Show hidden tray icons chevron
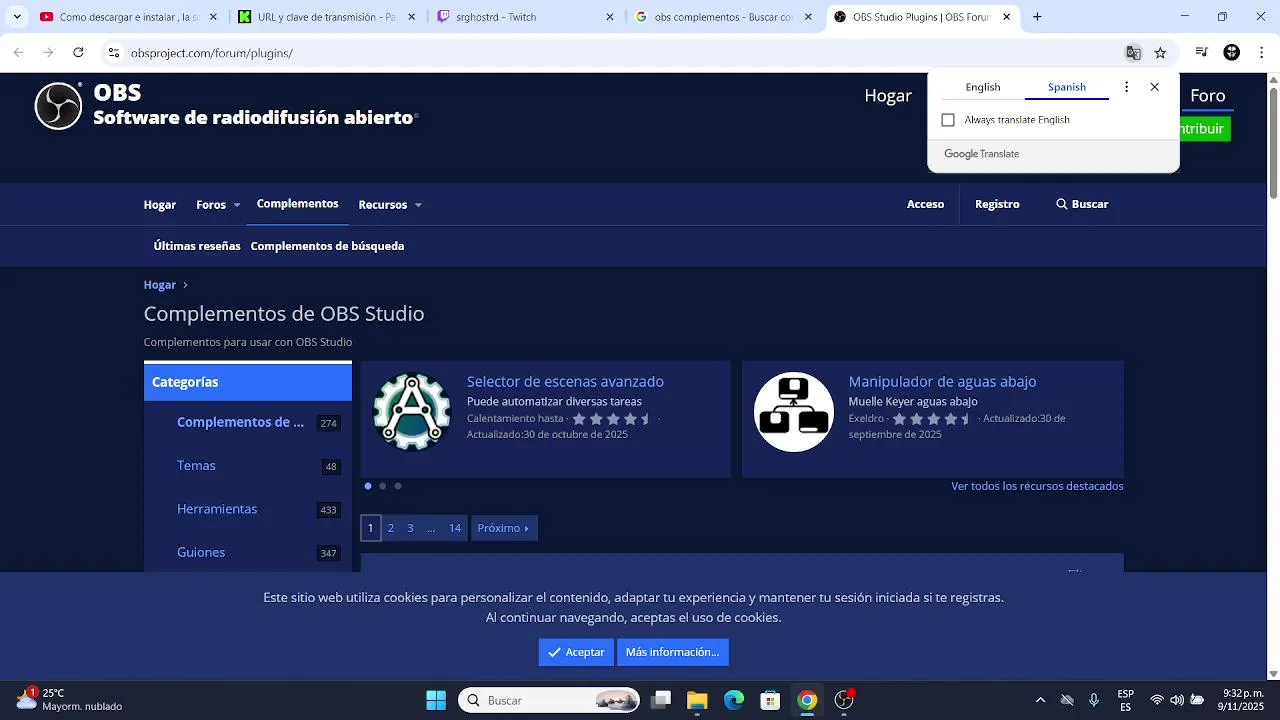 1040,700
